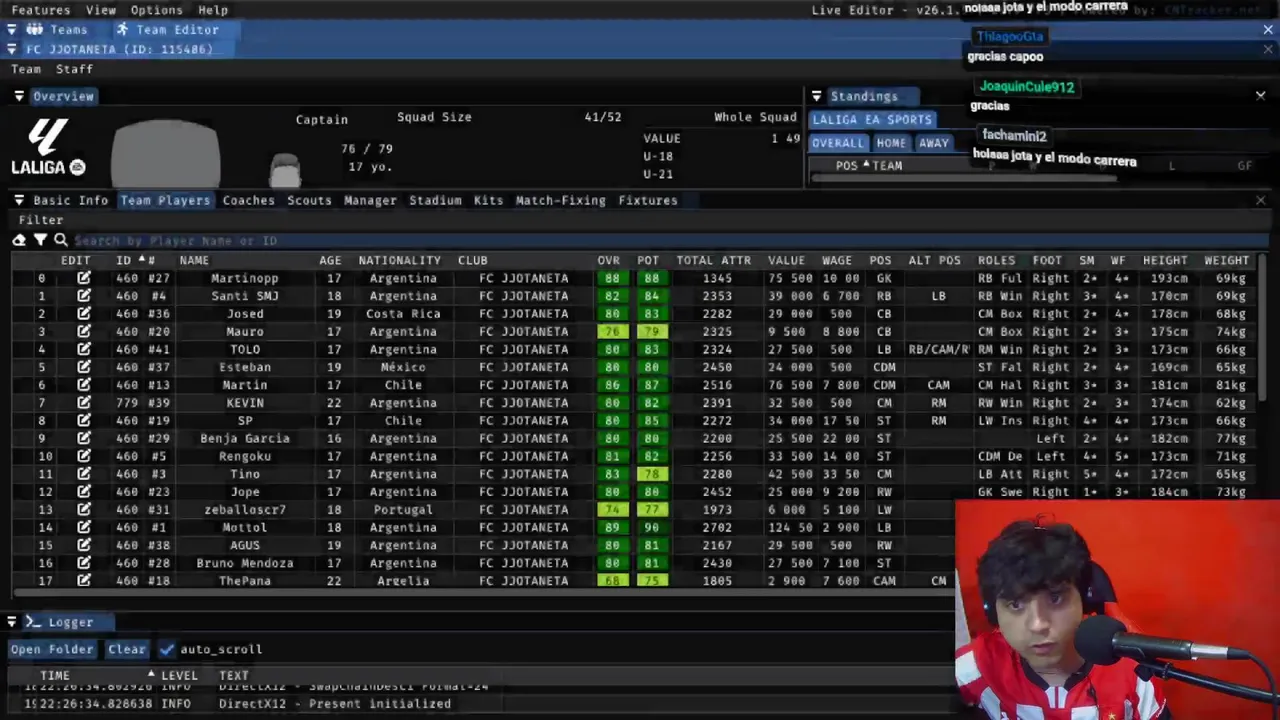Image resolution: width=1280 pixels, height=720 pixels.
Task: Open the Stadium tab
Action: [435, 200]
